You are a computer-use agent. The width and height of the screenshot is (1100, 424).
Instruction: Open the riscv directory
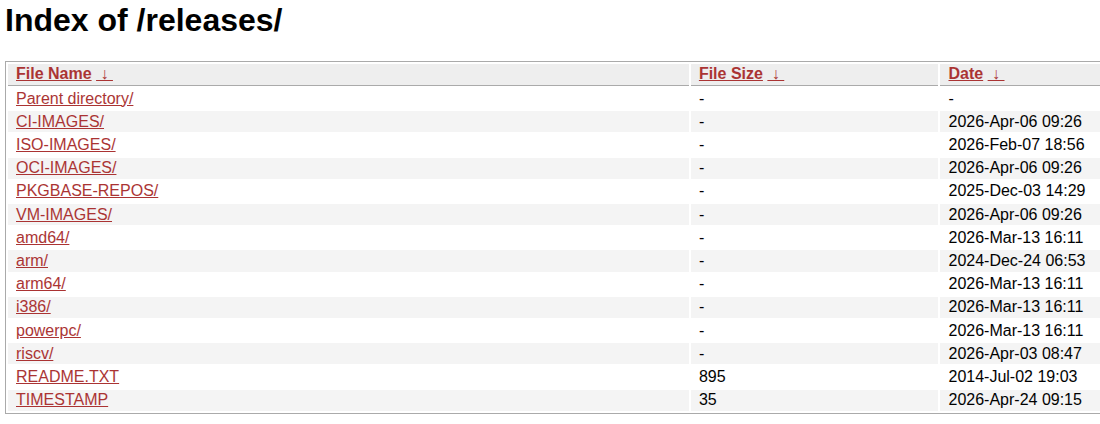(35, 353)
